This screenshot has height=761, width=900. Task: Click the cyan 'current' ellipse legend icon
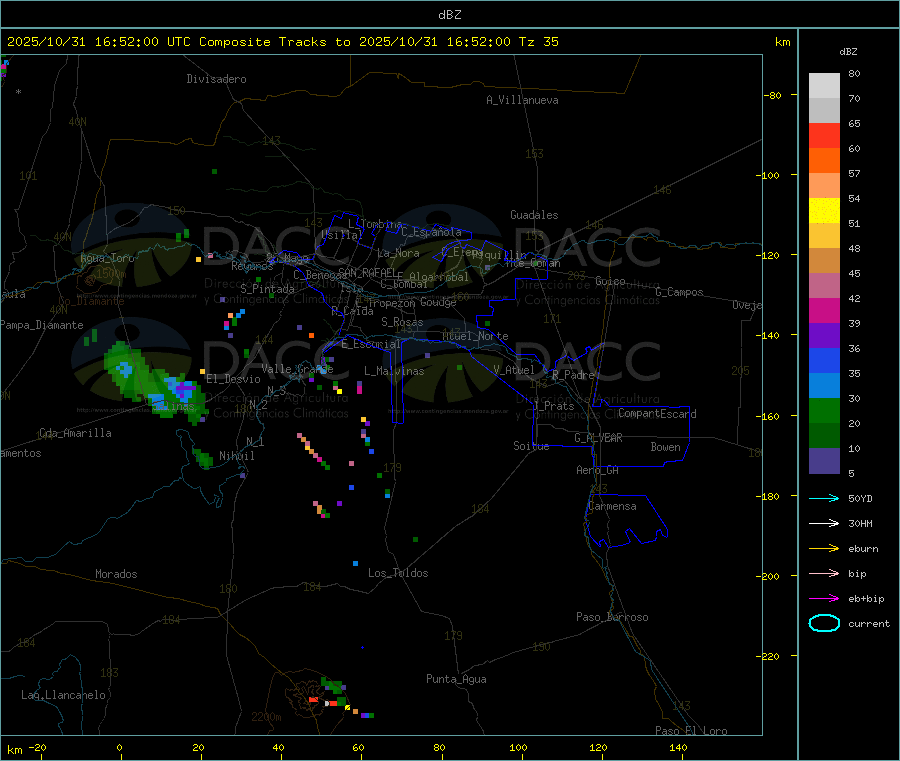pyautogui.click(x=824, y=623)
